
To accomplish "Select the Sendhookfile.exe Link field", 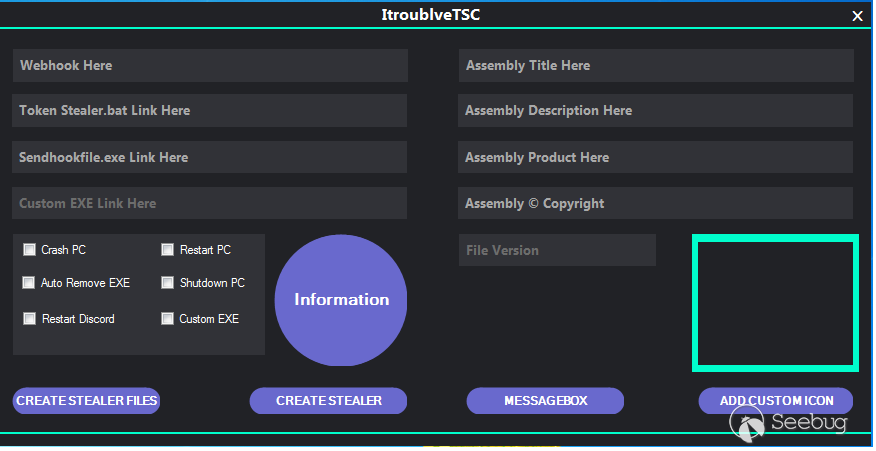I will pos(210,157).
